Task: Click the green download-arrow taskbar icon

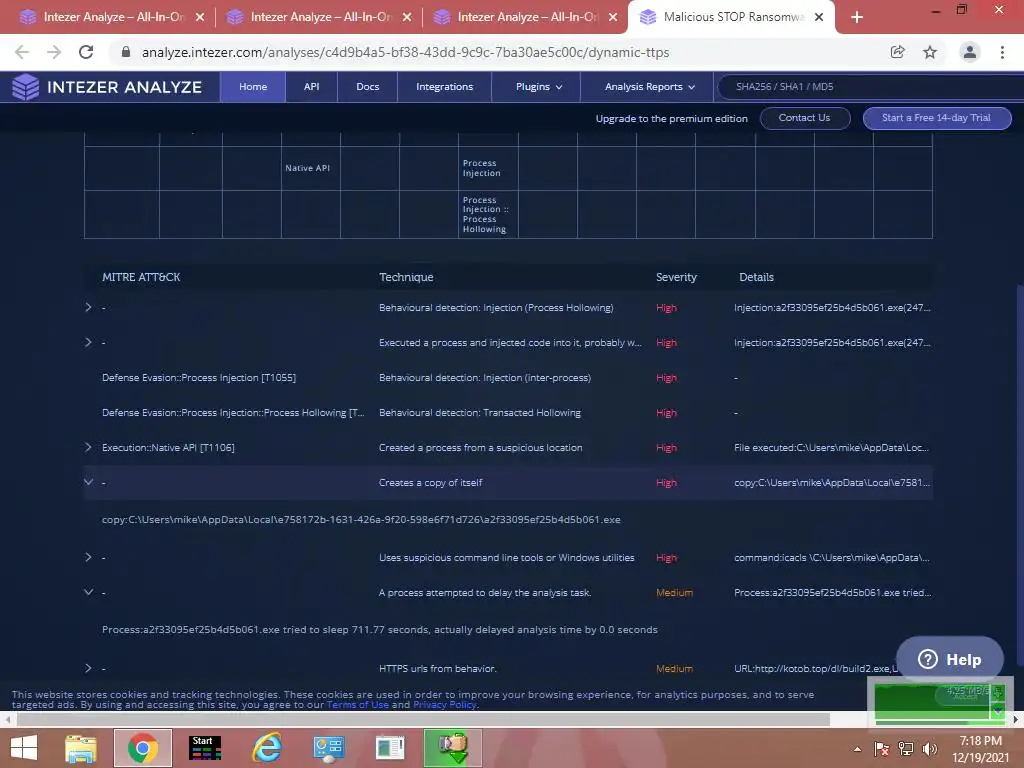Action: tap(453, 748)
